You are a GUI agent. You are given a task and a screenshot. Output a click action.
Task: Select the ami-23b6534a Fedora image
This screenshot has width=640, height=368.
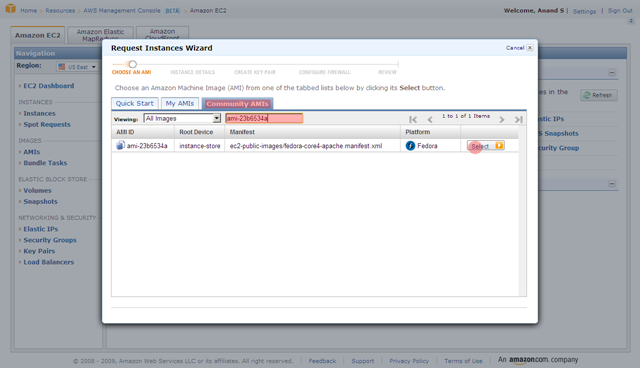pos(486,146)
